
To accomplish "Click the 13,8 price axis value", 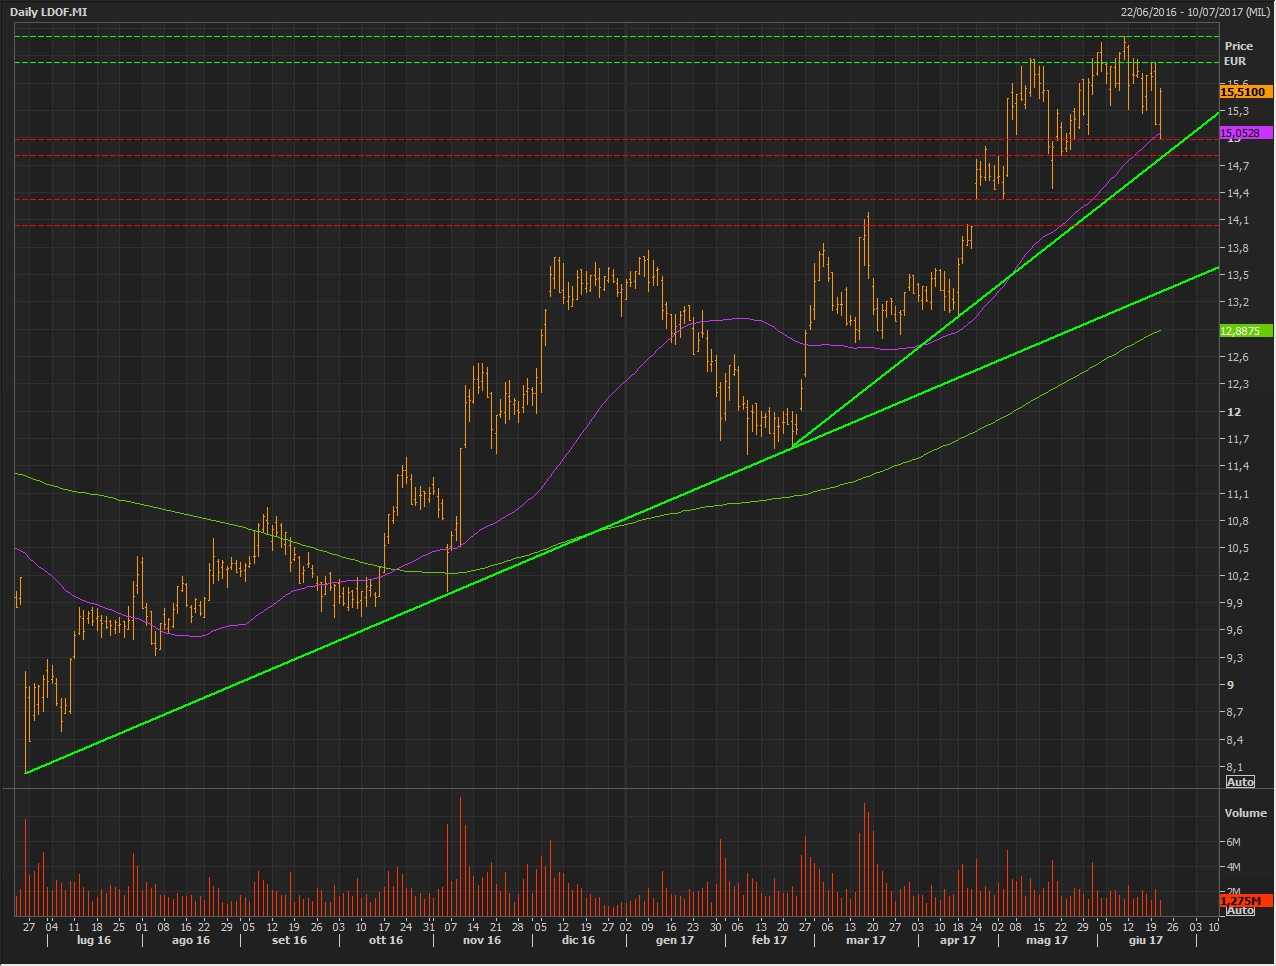I will (1237, 248).
